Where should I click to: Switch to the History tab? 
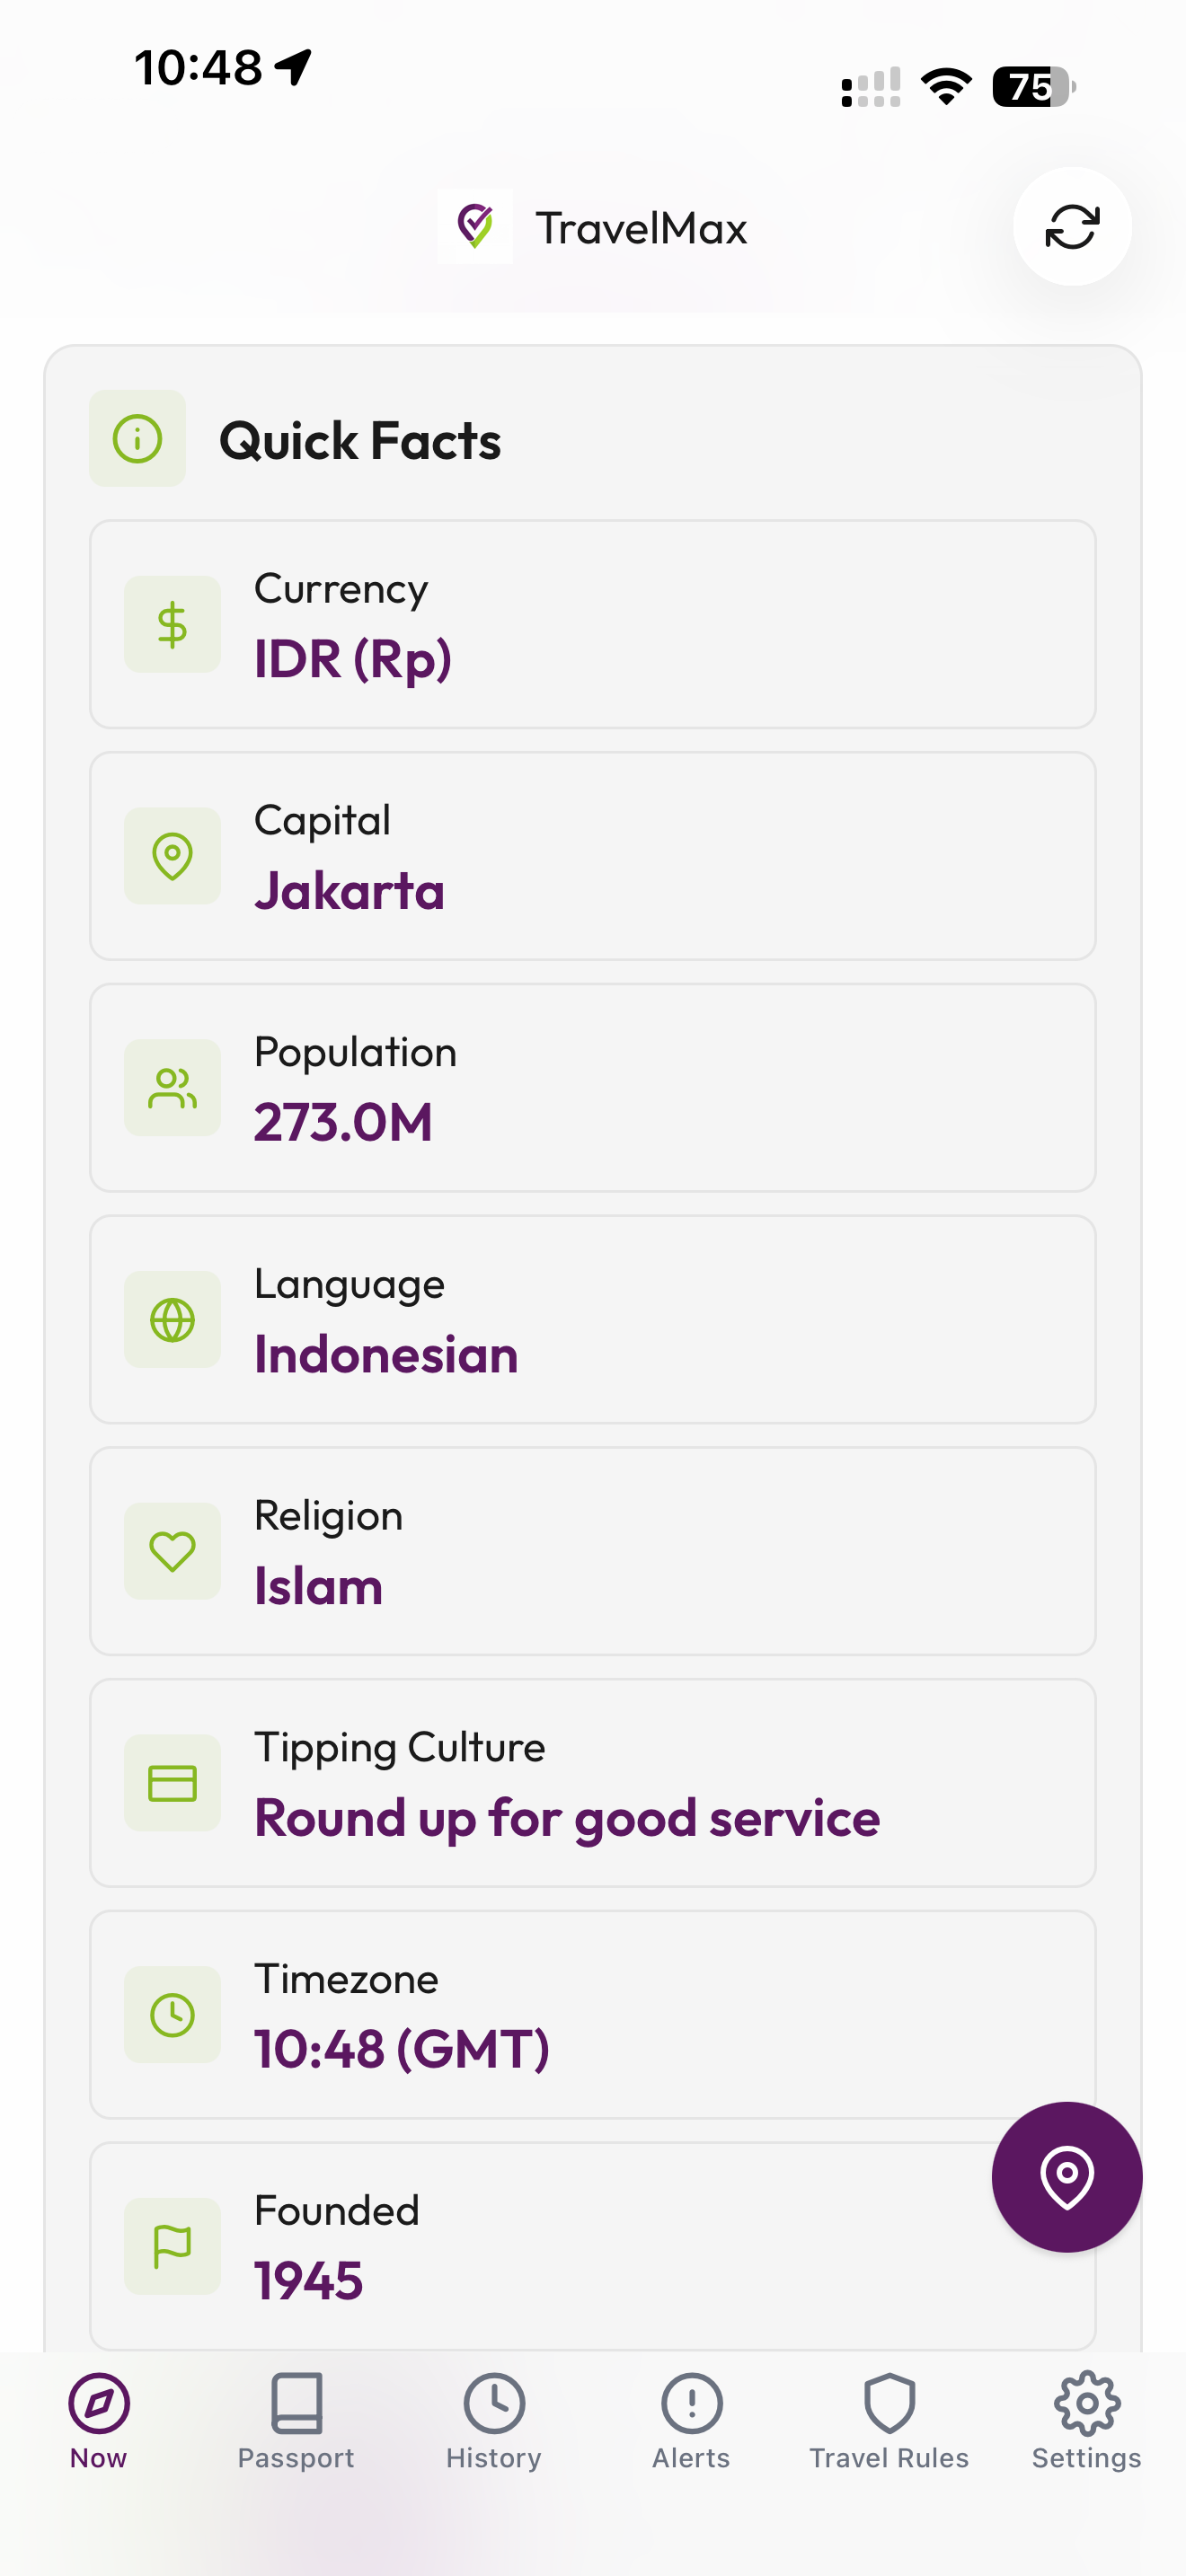(494, 2420)
